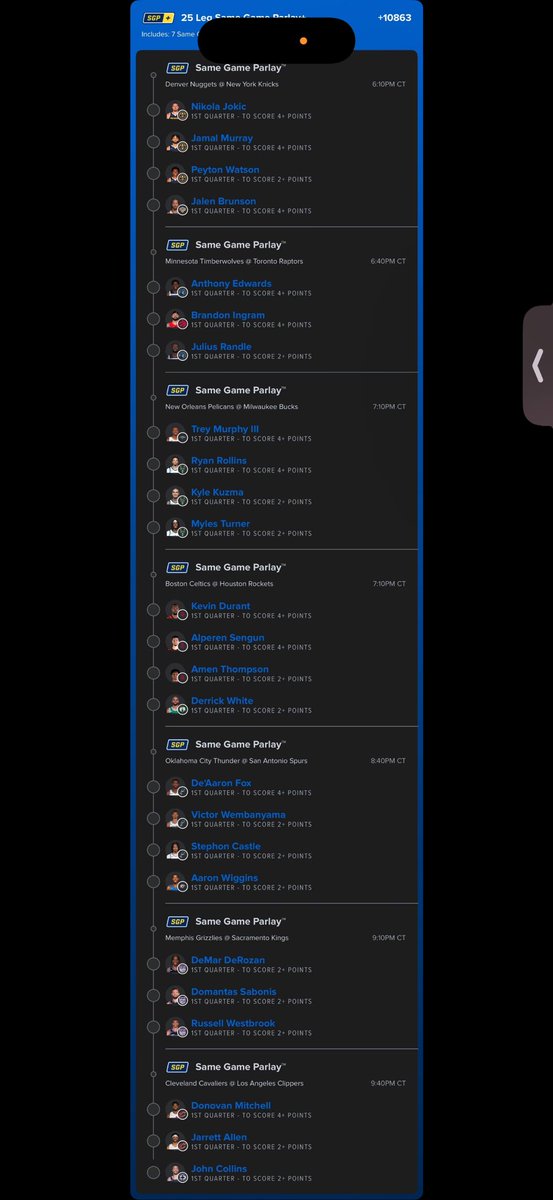Tap the SGP badge for Timberwolves @ Raptors
This screenshot has width=553, height=1200.
pyautogui.click(x=177, y=245)
